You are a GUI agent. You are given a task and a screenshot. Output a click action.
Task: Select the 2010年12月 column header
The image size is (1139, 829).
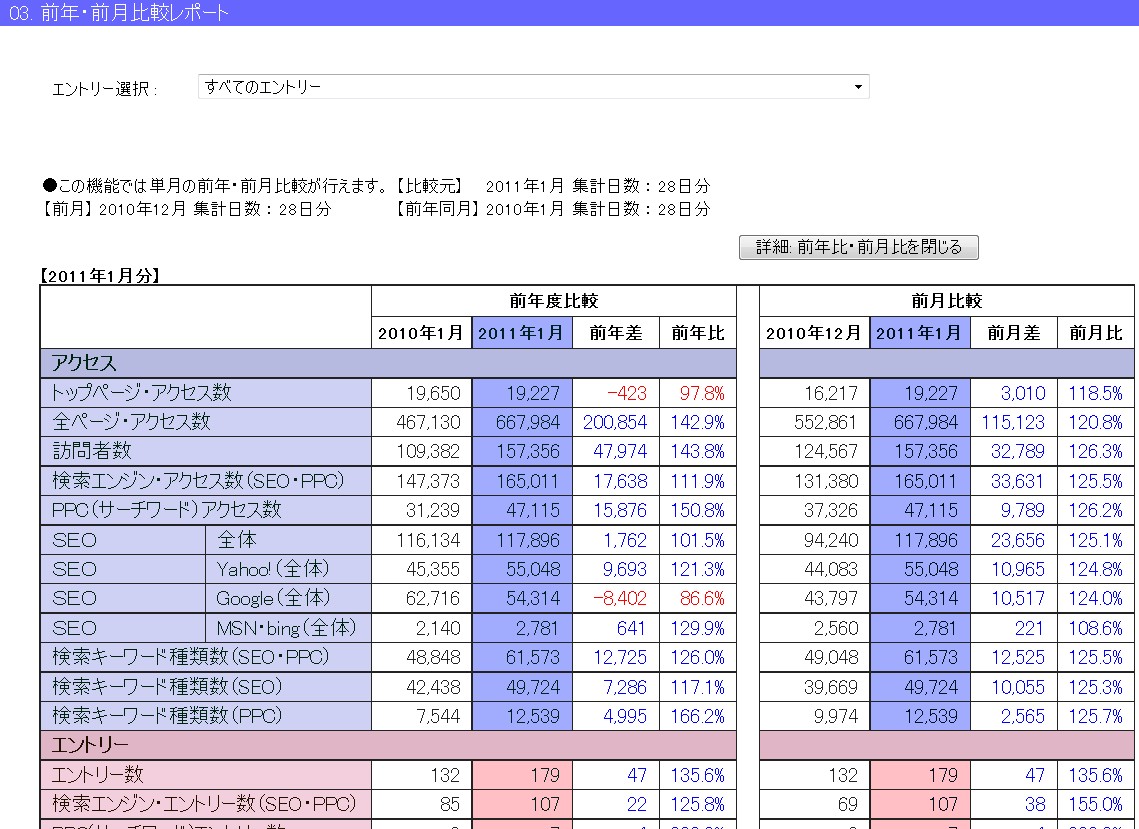(814, 333)
